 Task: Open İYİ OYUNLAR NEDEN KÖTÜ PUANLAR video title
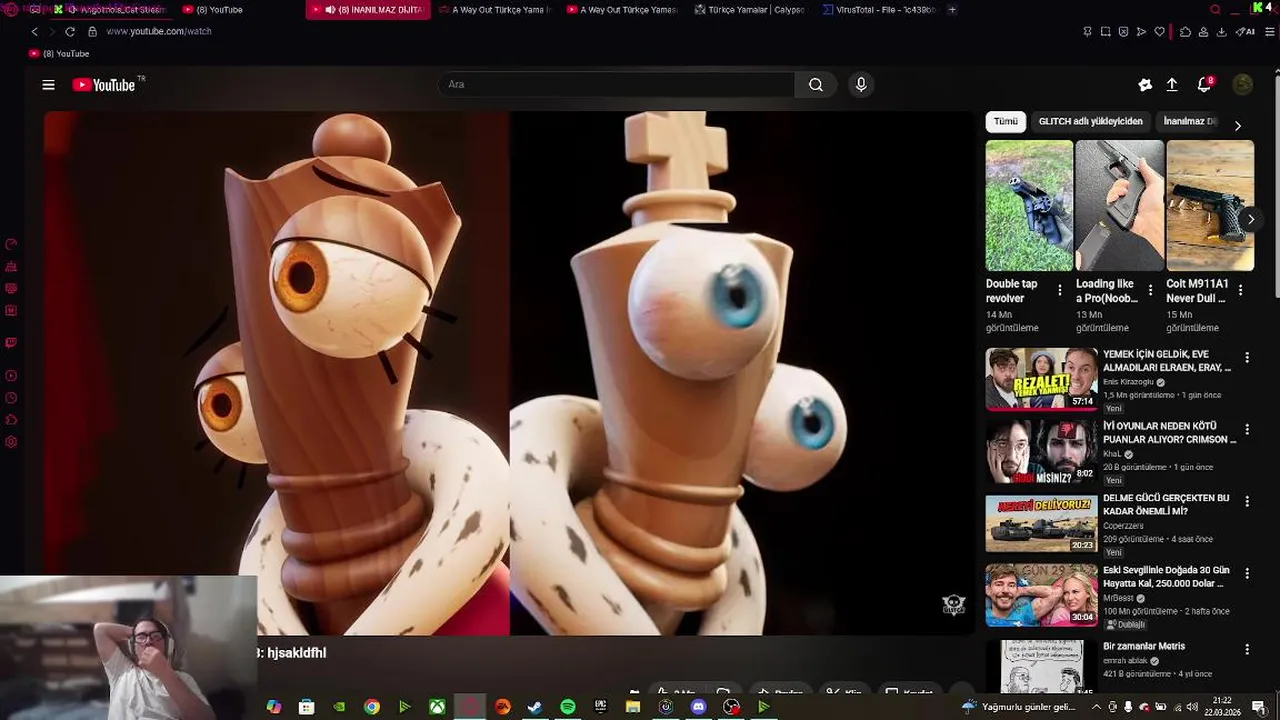point(1169,433)
